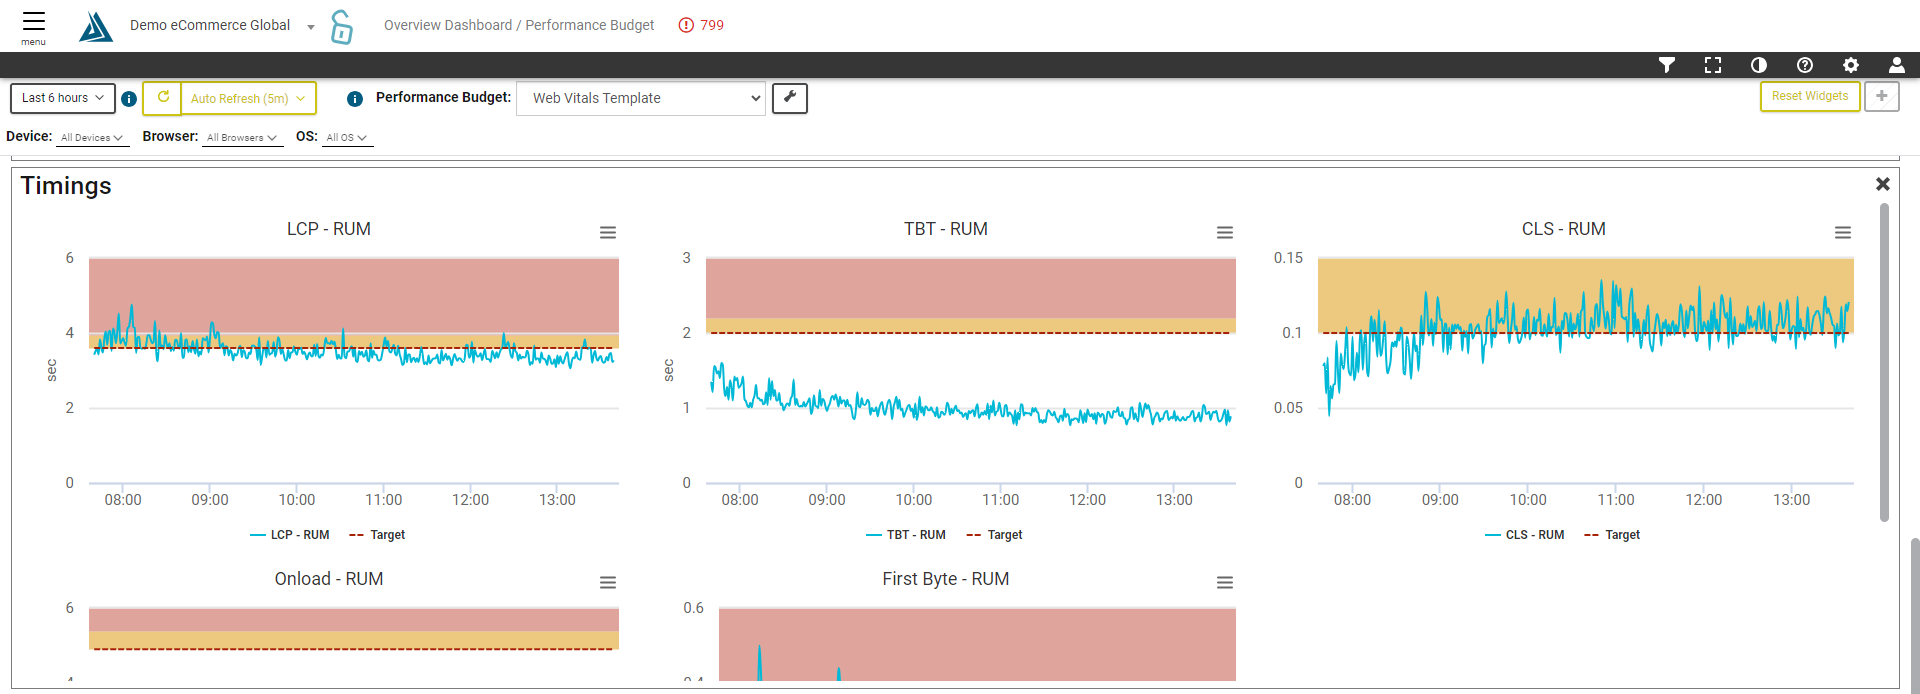The width and height of the screenshot is (1920, 694).
Task: Click the refresh arrow button
Action: click(x=162, y=98)
